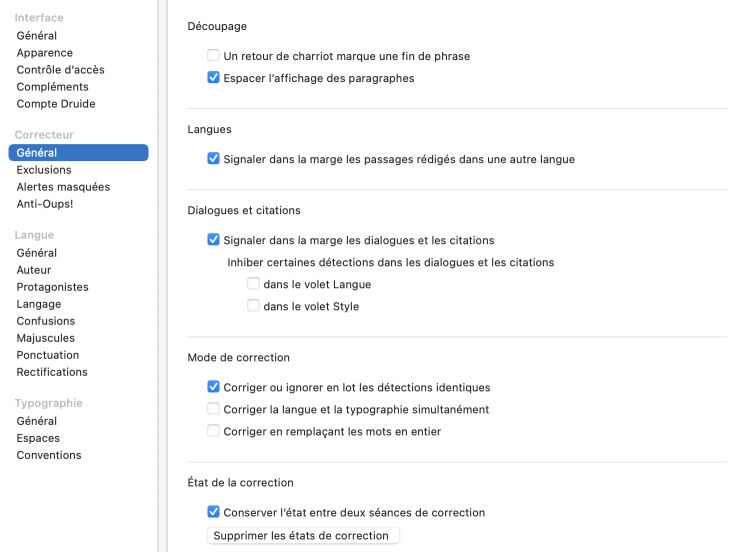Select 'Contrôle d'accès' in the sidebar
Screen dimensions: 746x552
(60, 70)
